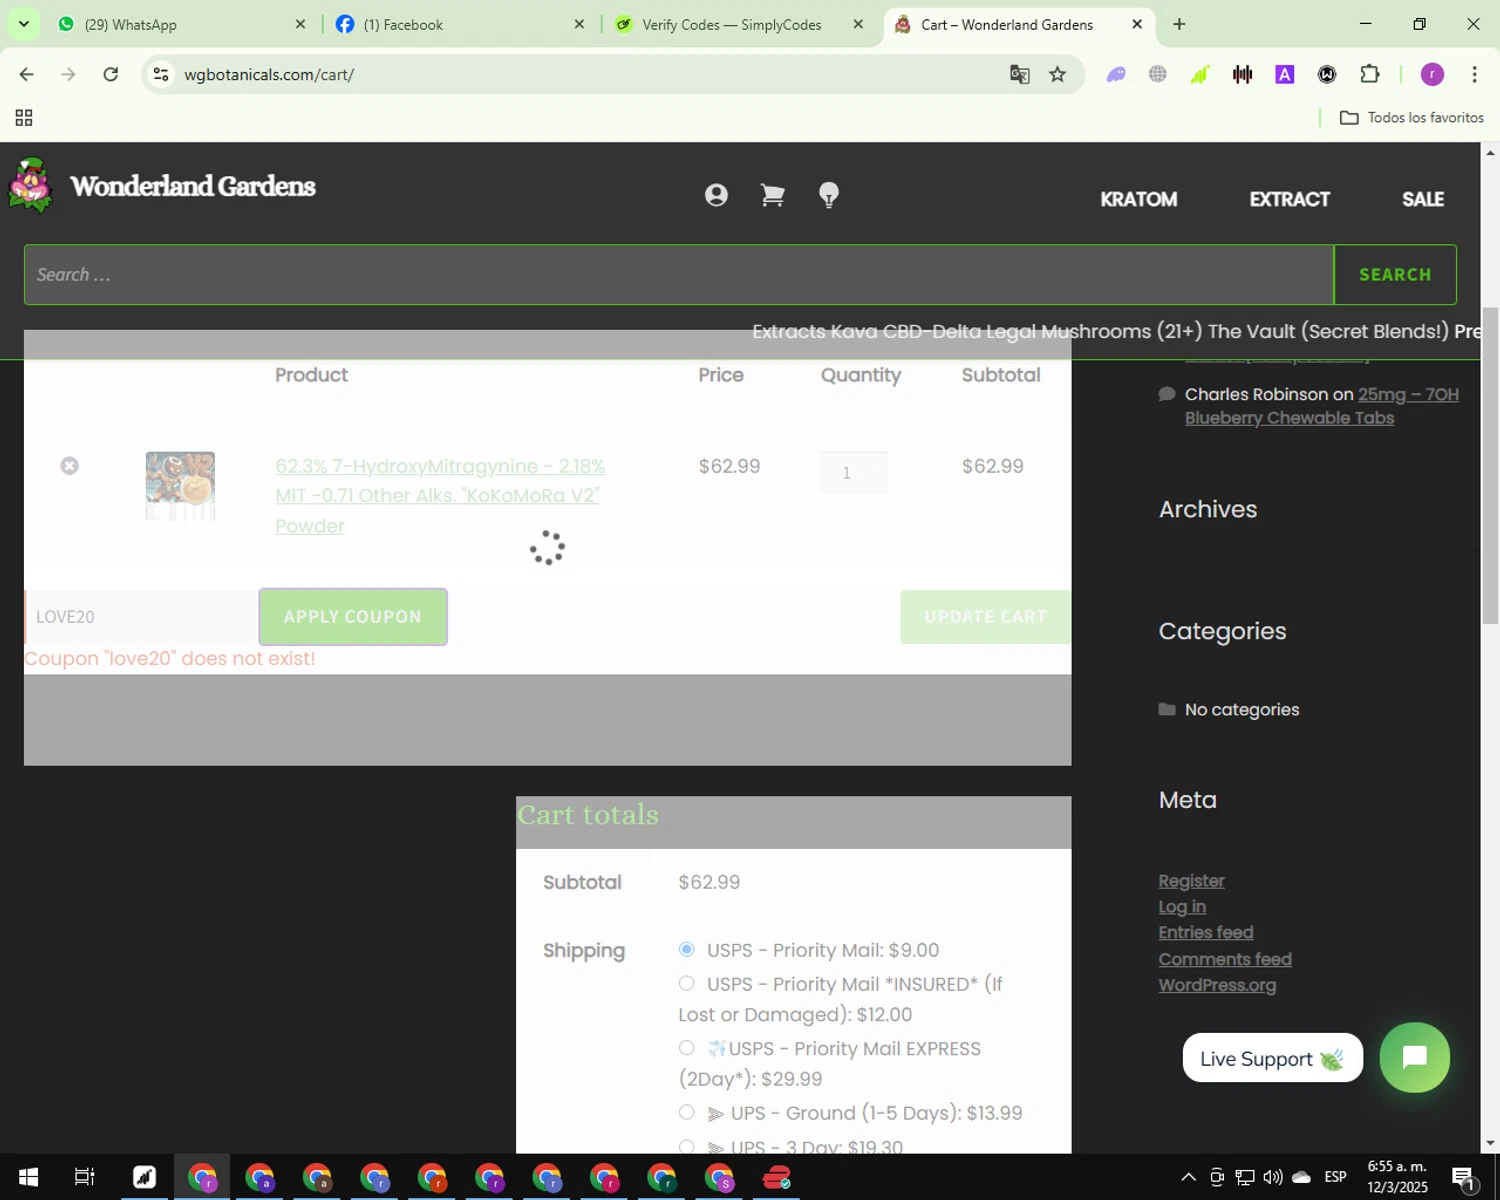Open the live chat bubble button
The height and width of the screenshot is (1200, 1500).
point(1414,1057)
